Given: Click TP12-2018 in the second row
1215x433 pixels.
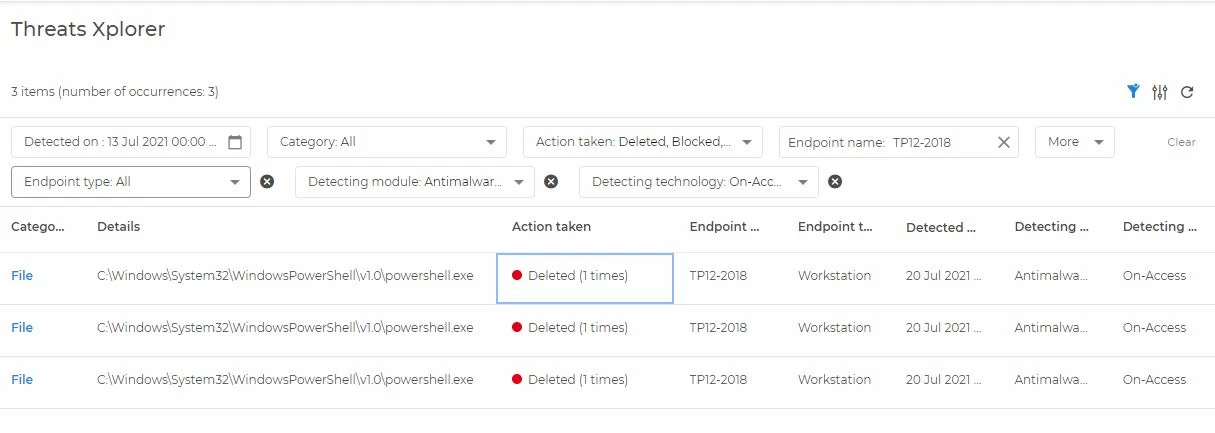Looking at the screenshot, I should (718, 327).
